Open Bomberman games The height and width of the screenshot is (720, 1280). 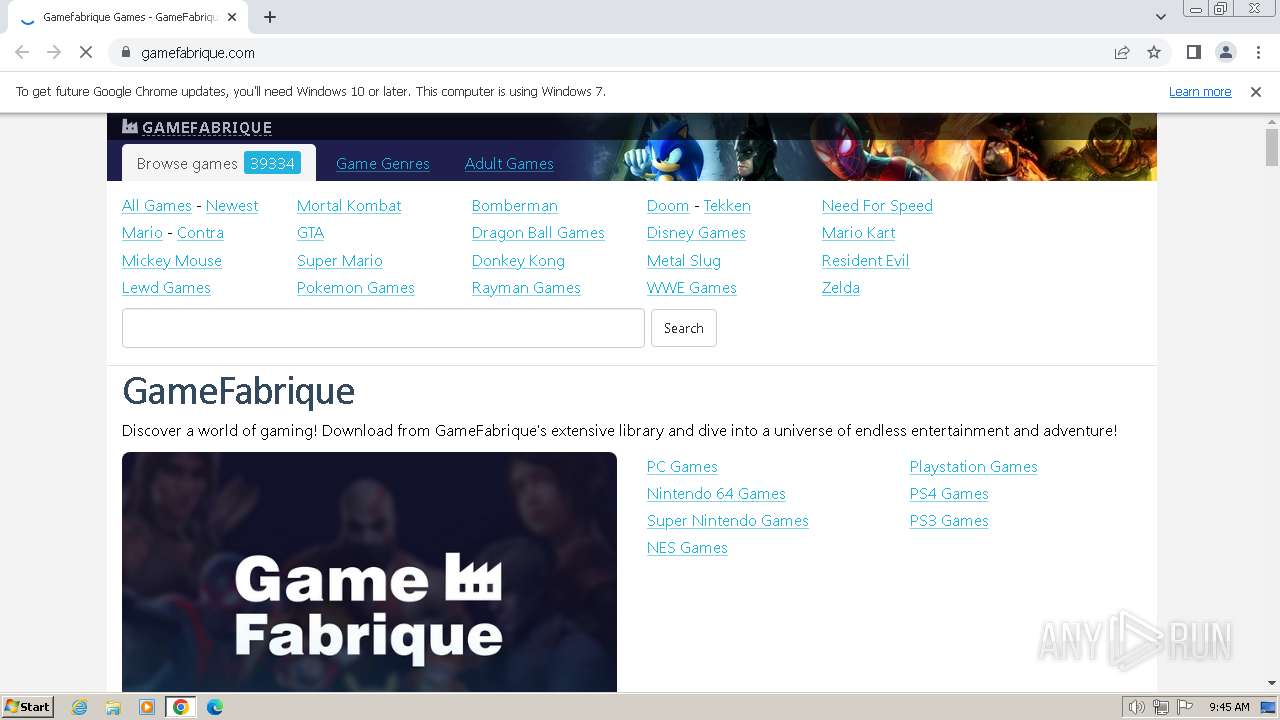click(515, 206)
